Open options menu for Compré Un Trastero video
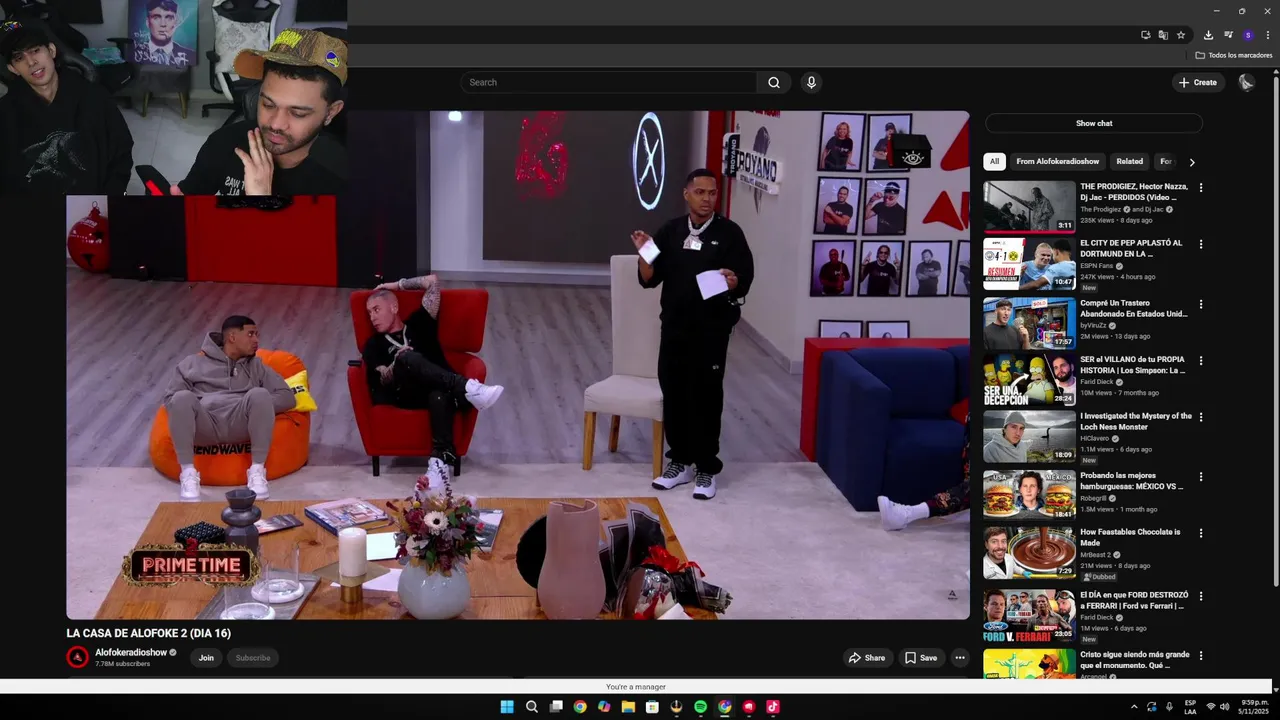The image size is (1280, 720). 1201,304
